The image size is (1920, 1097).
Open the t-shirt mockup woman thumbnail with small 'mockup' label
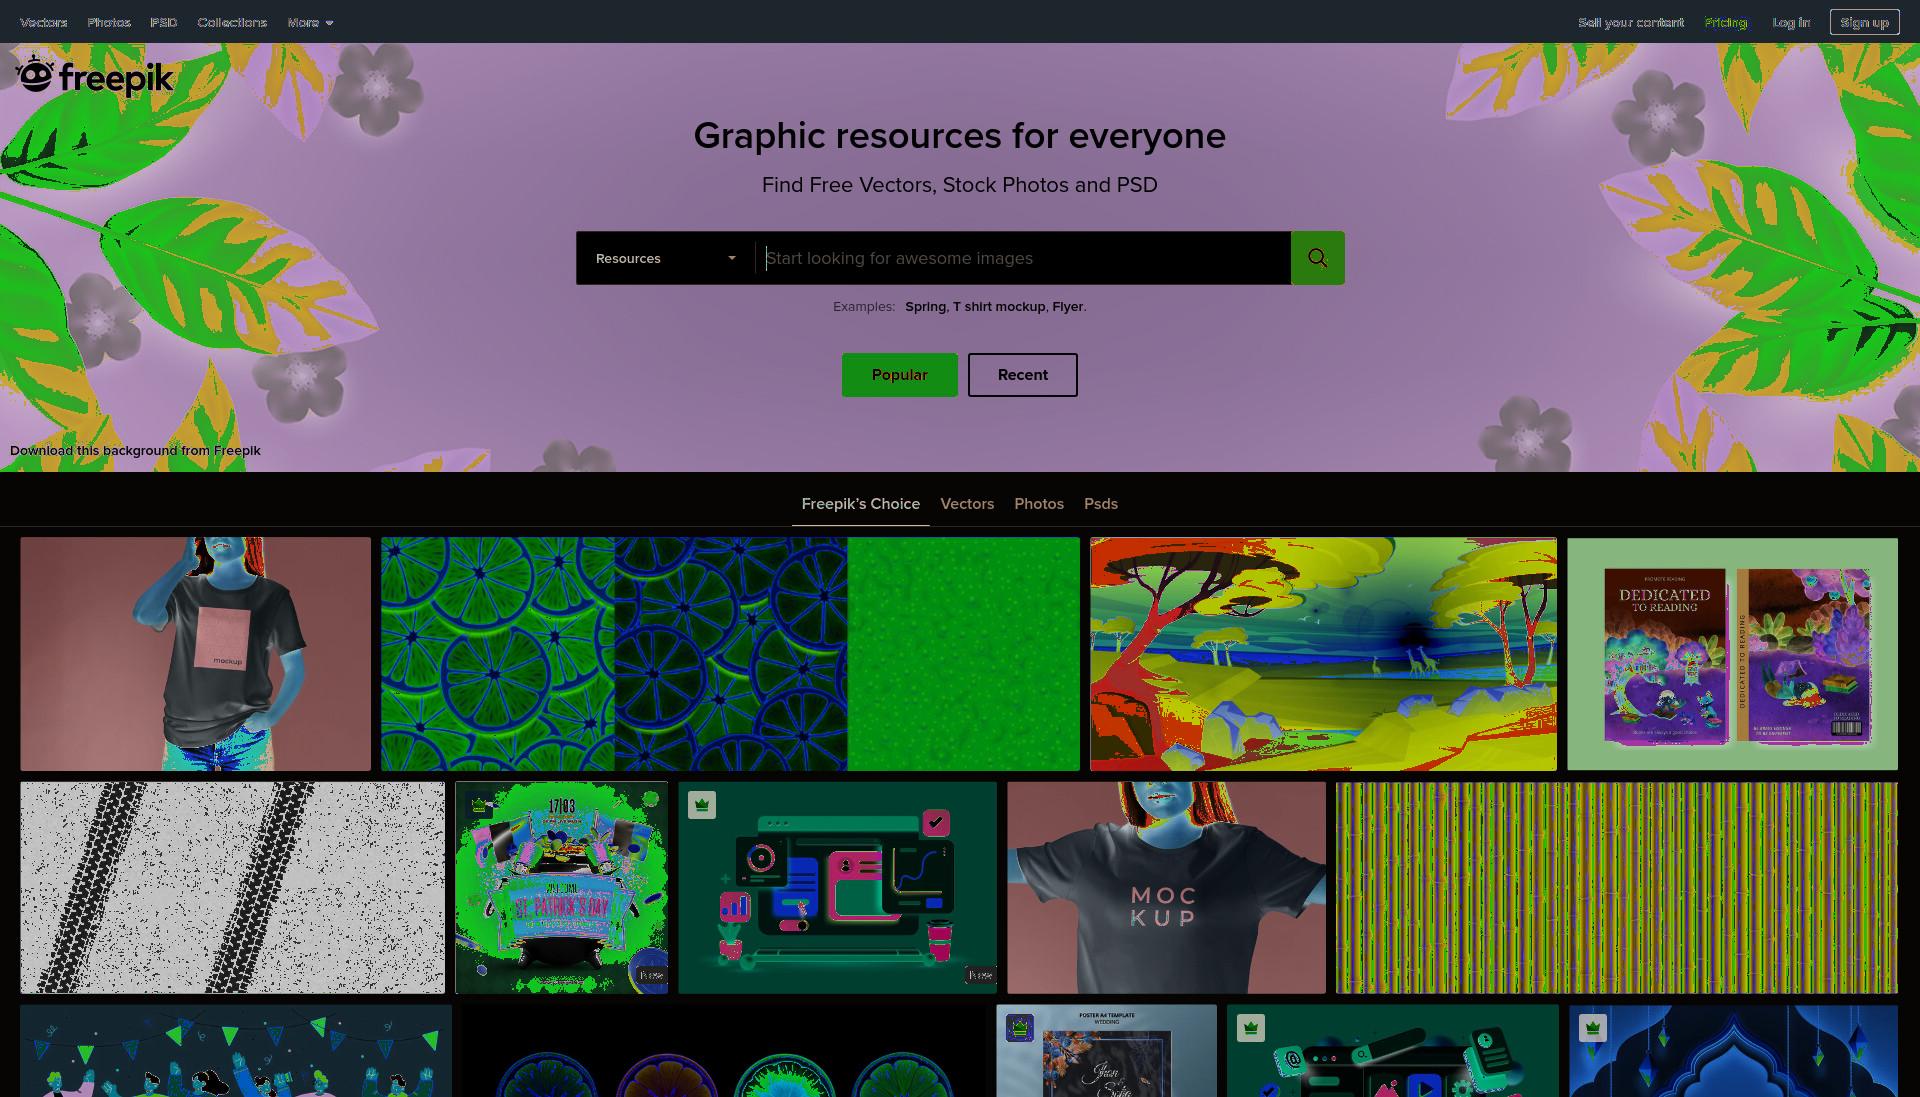coord(195,654)
